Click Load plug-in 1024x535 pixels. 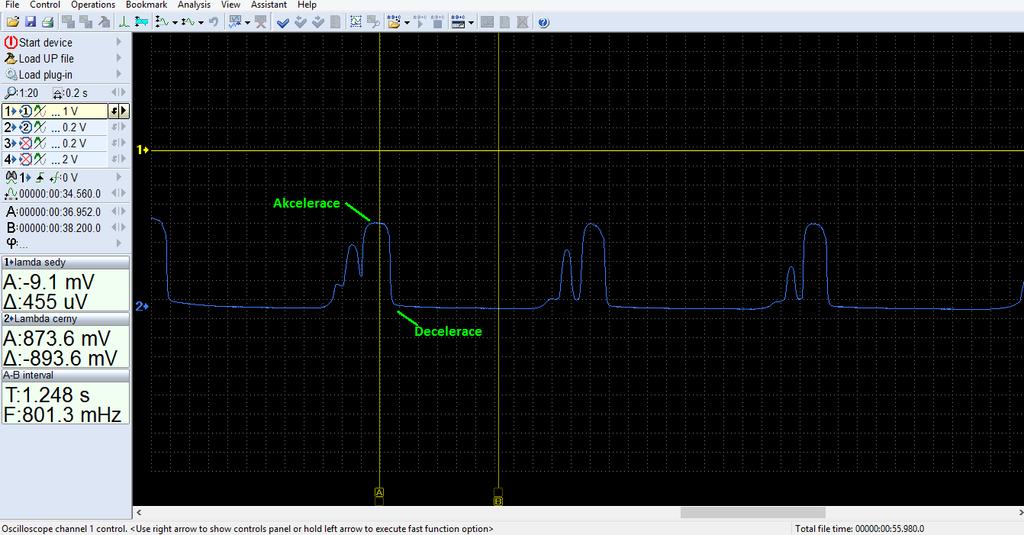(45, 75)
